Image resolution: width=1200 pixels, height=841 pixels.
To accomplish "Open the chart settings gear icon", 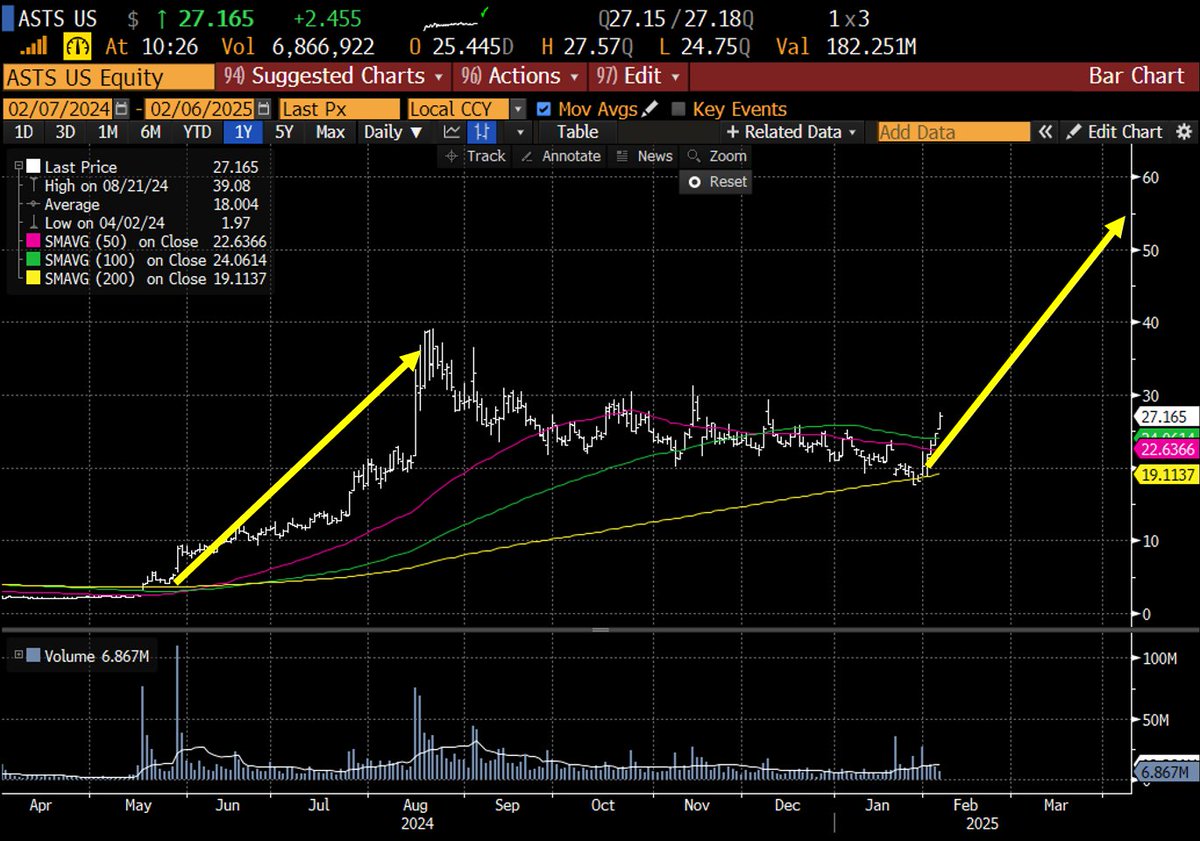I will click(x=1183, y=132).
